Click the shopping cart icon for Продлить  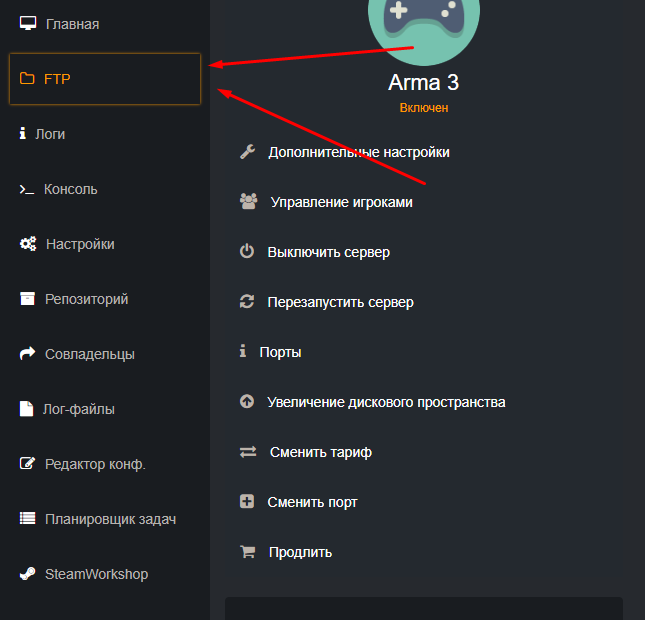point(247,552)
